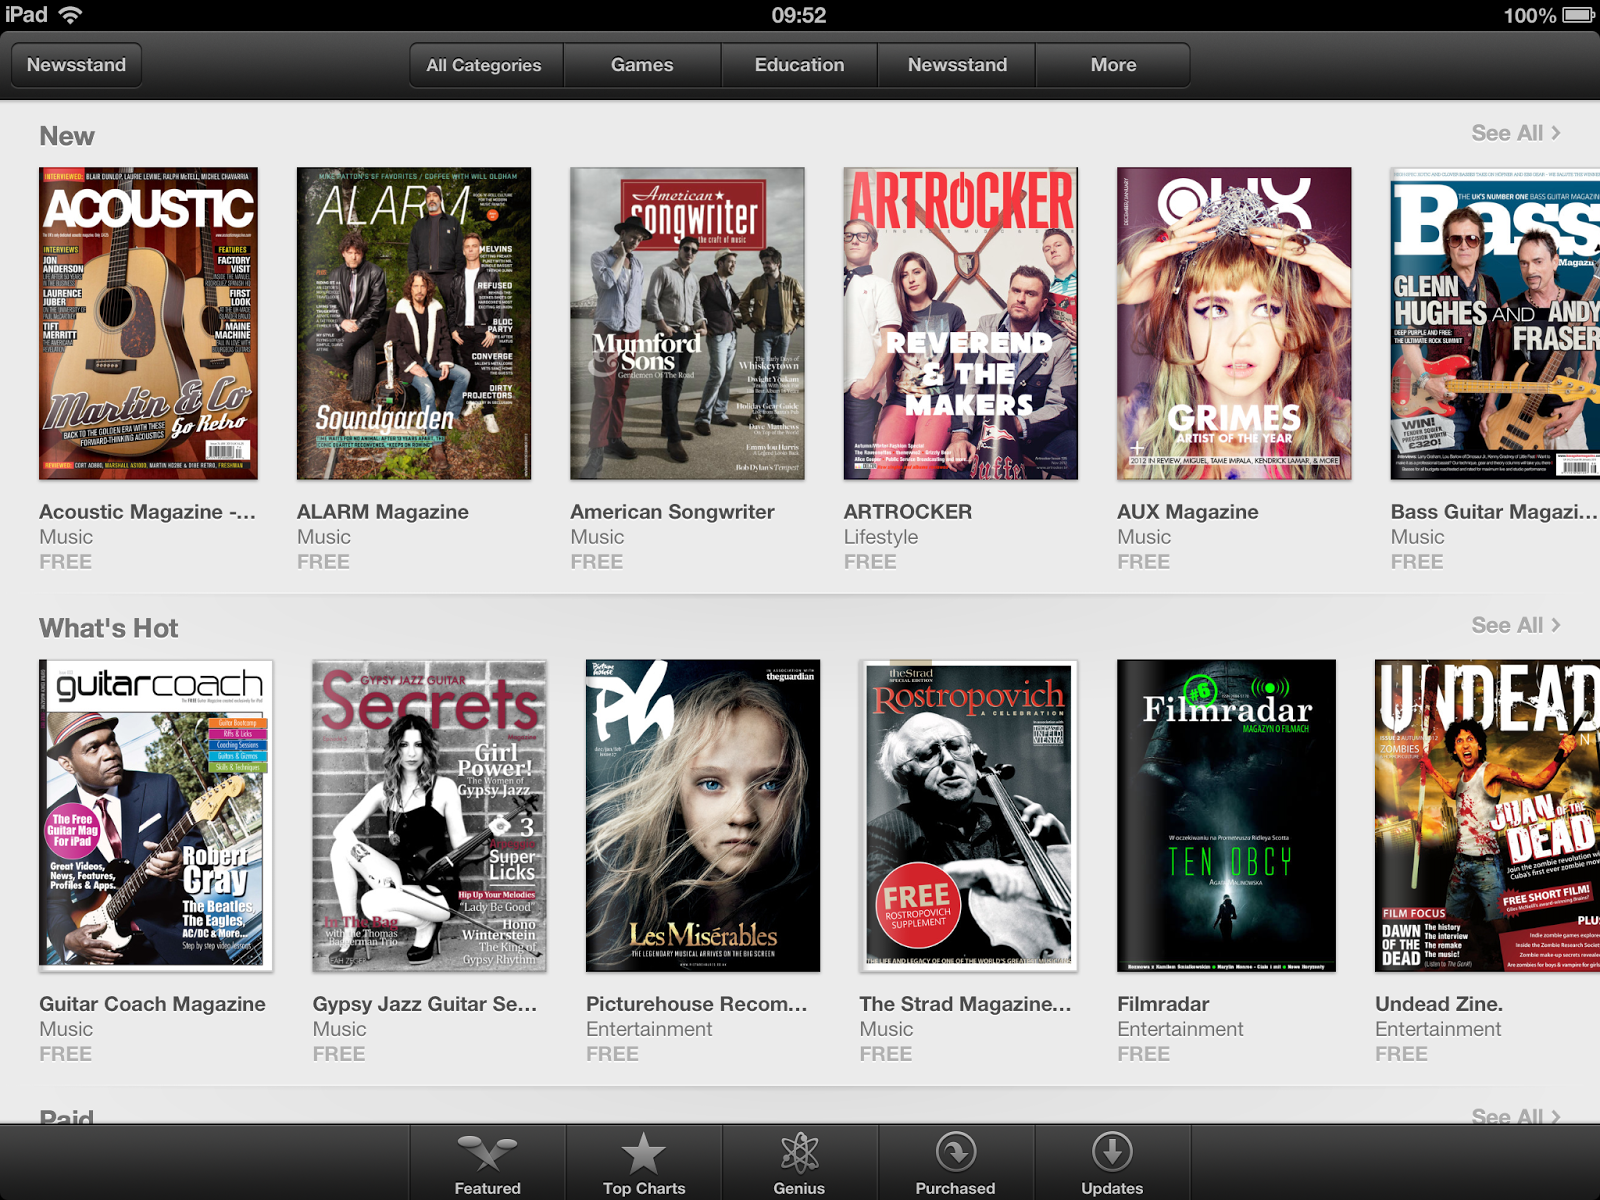This screenshot has height=1200, width=1600.
Task: Click the 'The Strad Magazine…' title
Action: 966,1004
